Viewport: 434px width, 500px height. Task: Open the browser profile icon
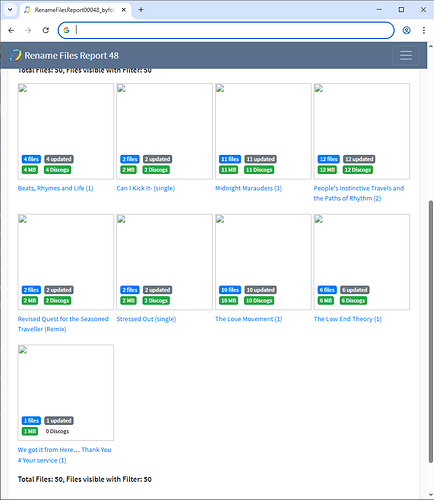[406, 30]
